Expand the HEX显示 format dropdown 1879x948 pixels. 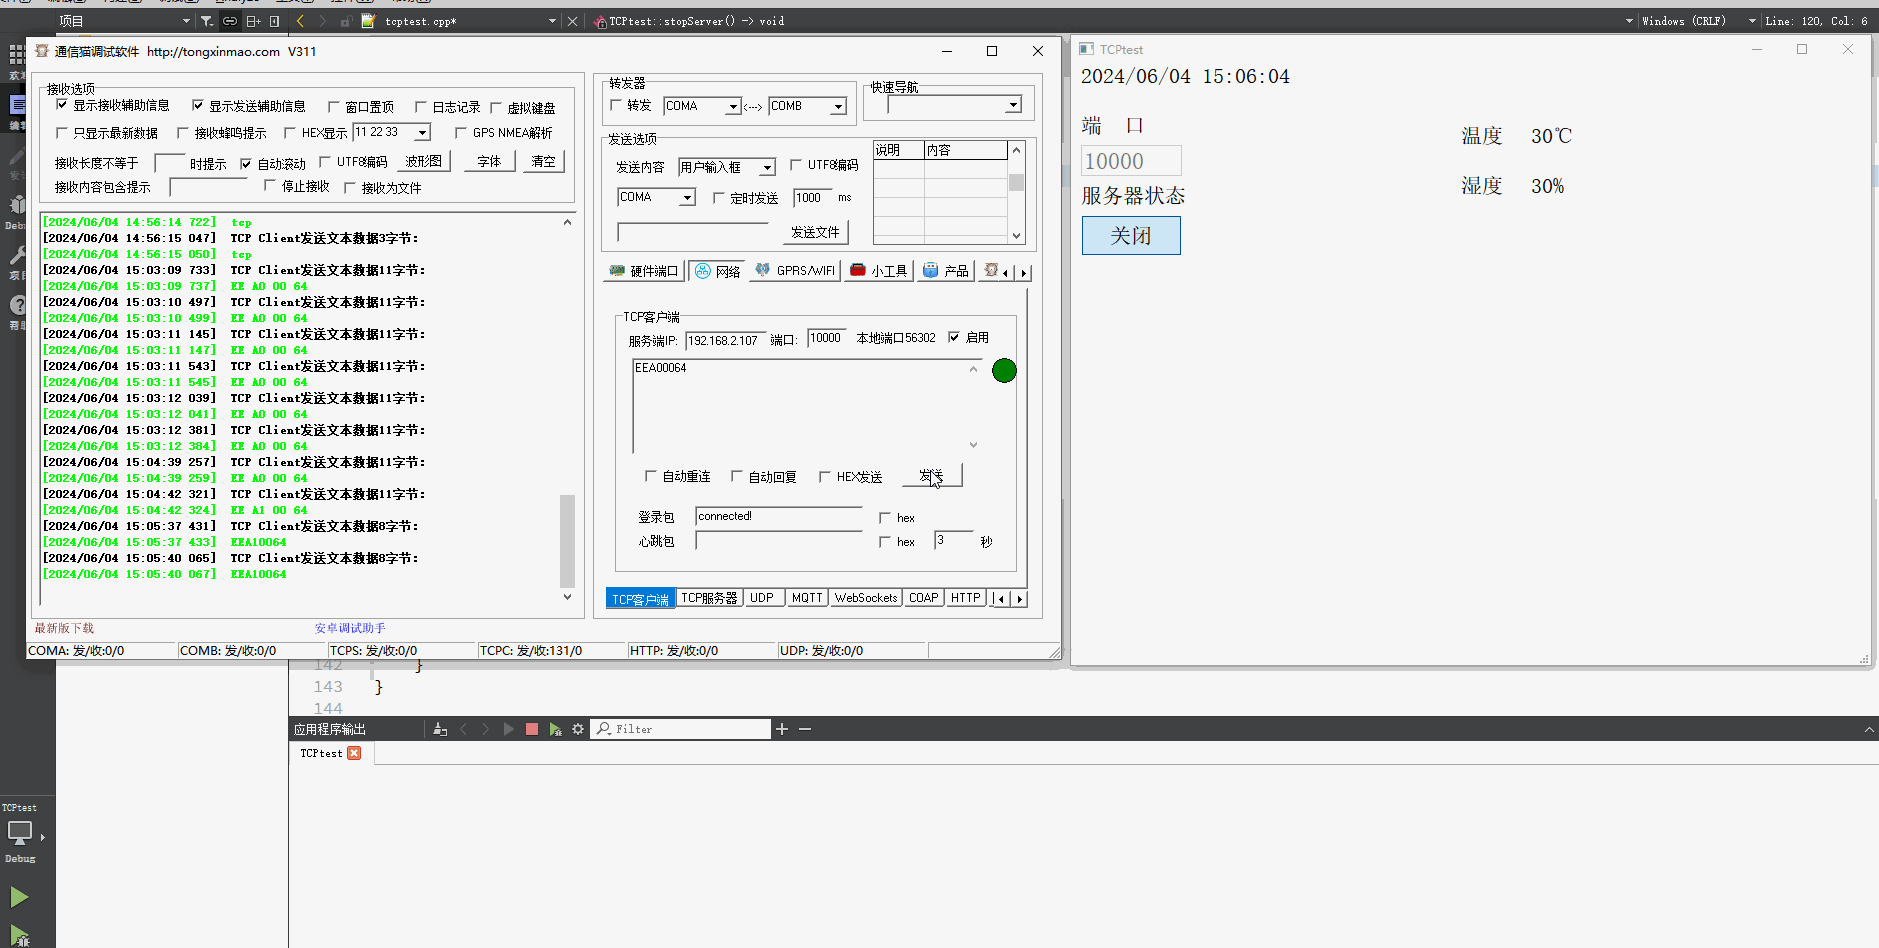pyautogui.click(x=423, y=133)
